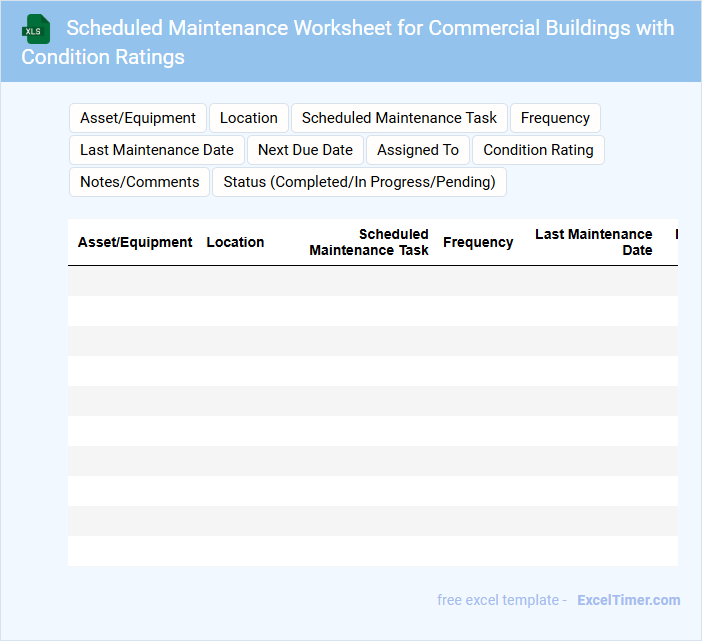Click the Frequency column header
This screenshot has width=702, height=641.
tap(478, 242)
